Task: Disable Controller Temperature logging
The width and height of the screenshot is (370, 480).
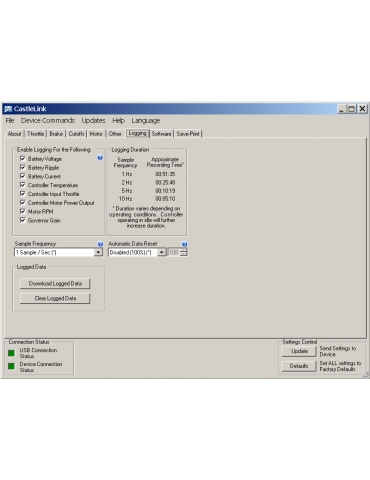Action: click(23, 185)
